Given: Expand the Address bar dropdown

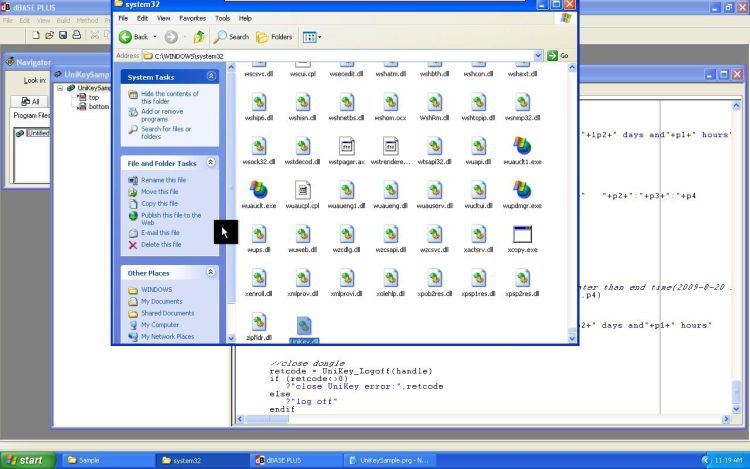Looking at the screenshot, I should (538, 56).
